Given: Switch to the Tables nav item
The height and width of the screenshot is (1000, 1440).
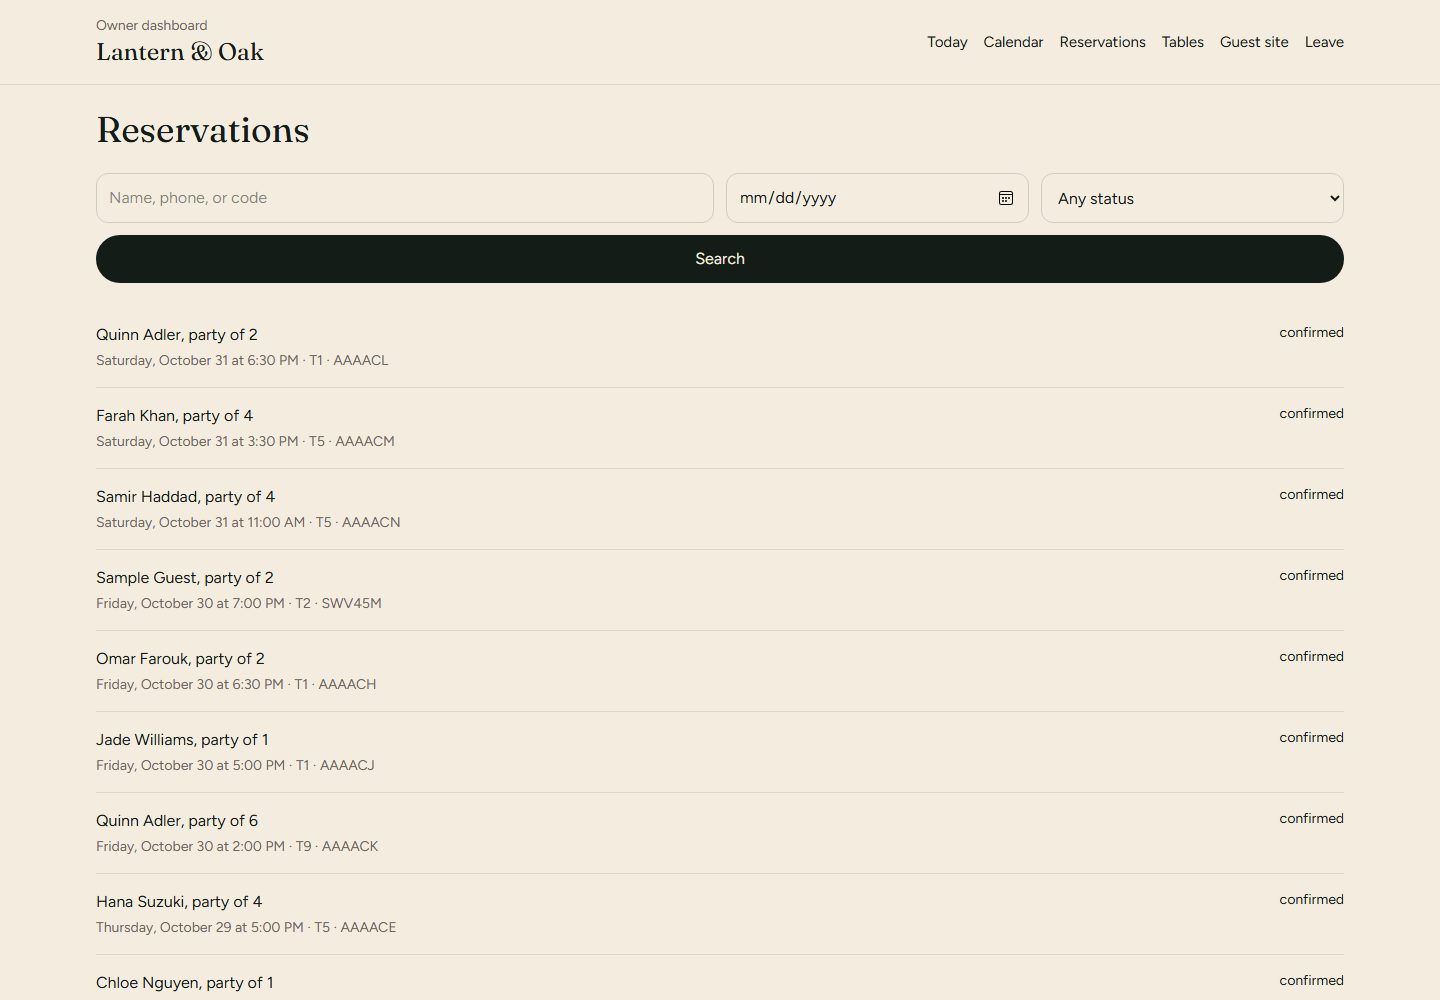Looking at the screenshot, I should coord(1182,42).
